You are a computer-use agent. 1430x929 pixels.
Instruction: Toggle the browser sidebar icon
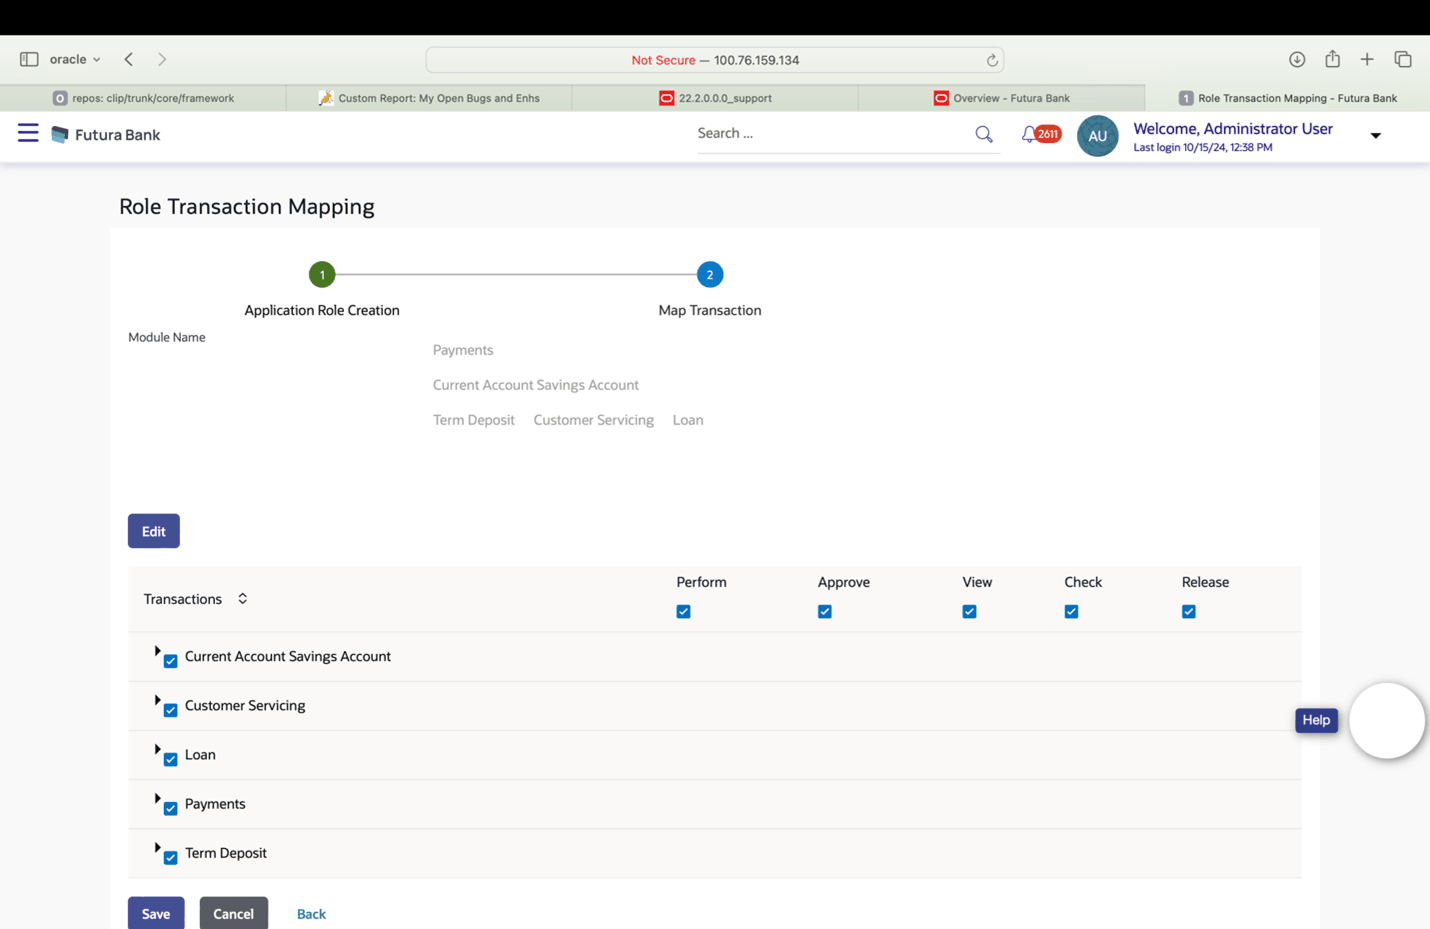coord(29,60)
